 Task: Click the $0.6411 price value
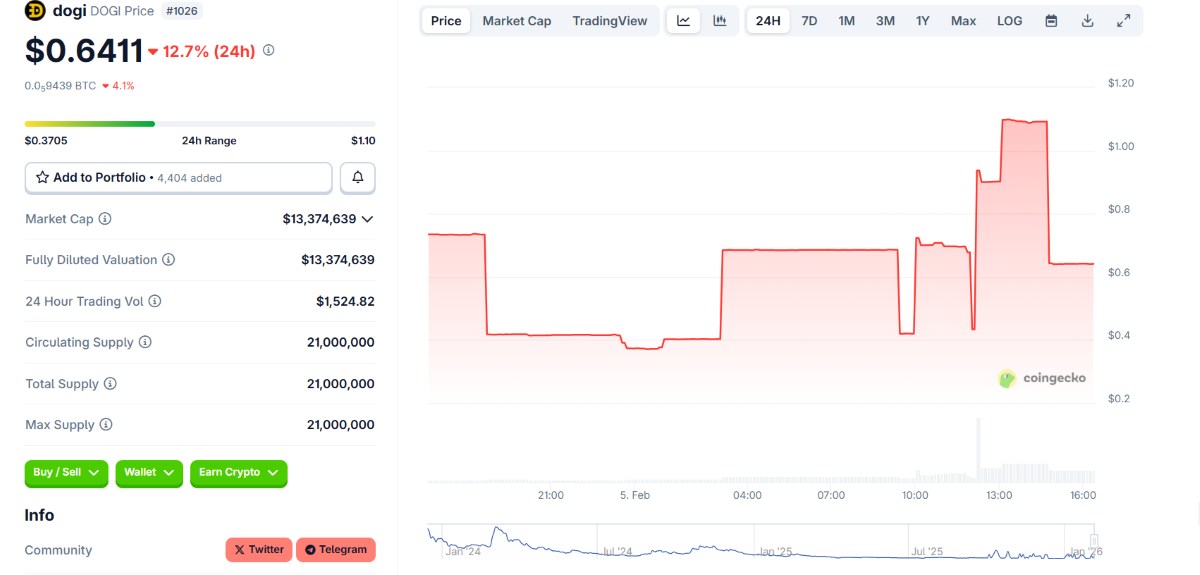pyautogui.click(x=84, y=51)
